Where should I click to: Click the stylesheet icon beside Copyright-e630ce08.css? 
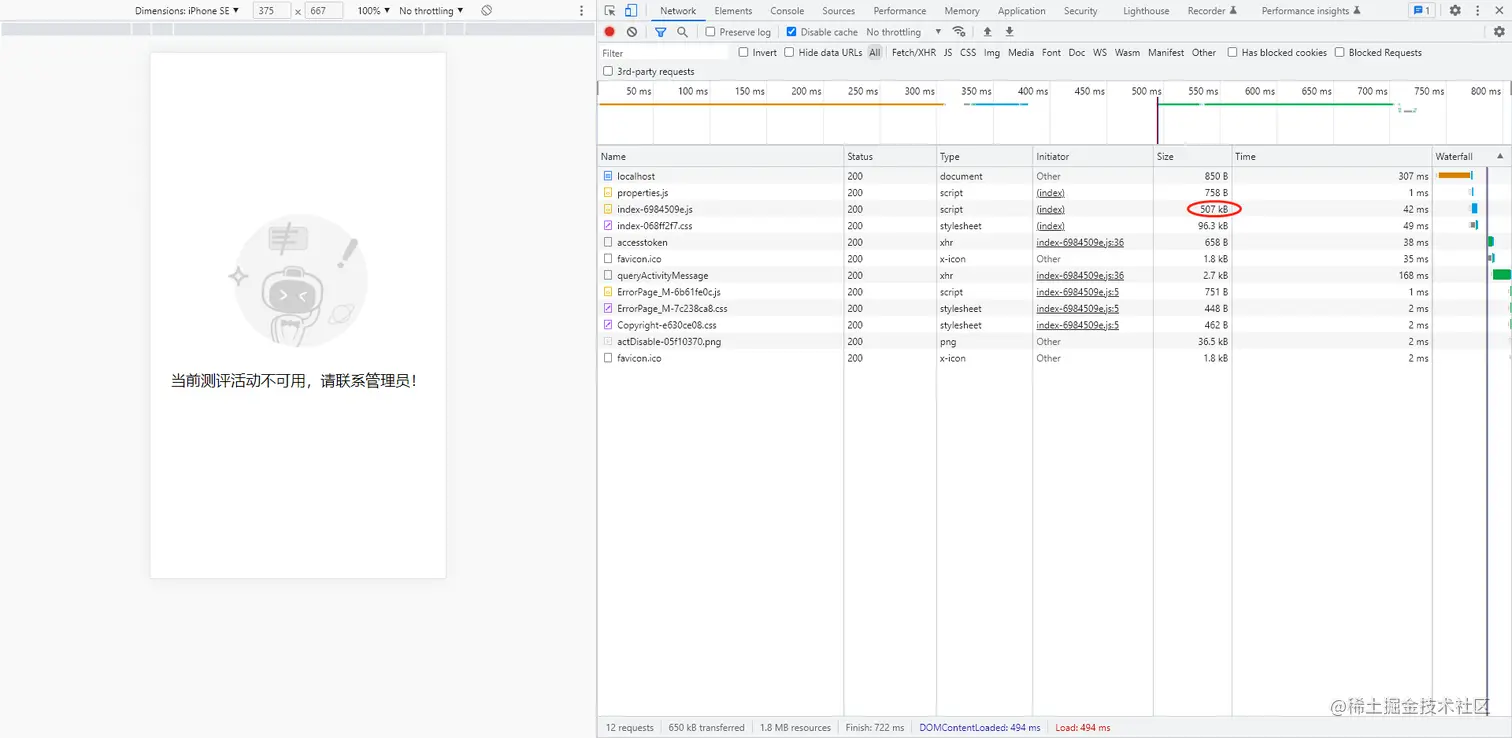point(607,325)
